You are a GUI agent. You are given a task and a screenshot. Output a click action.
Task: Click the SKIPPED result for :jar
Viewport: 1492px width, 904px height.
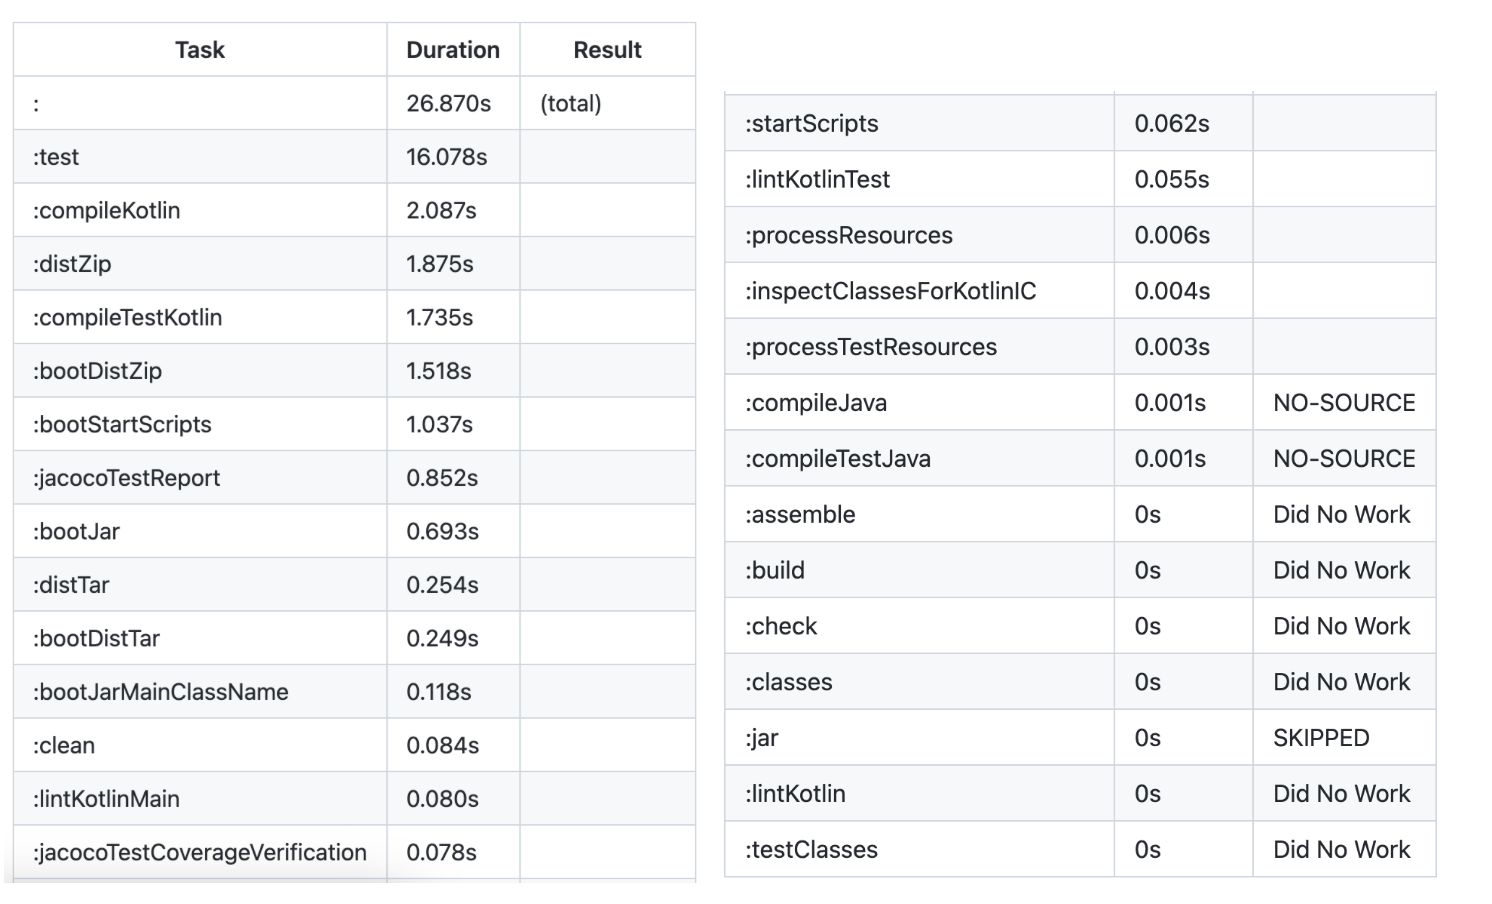[1321, 738]
